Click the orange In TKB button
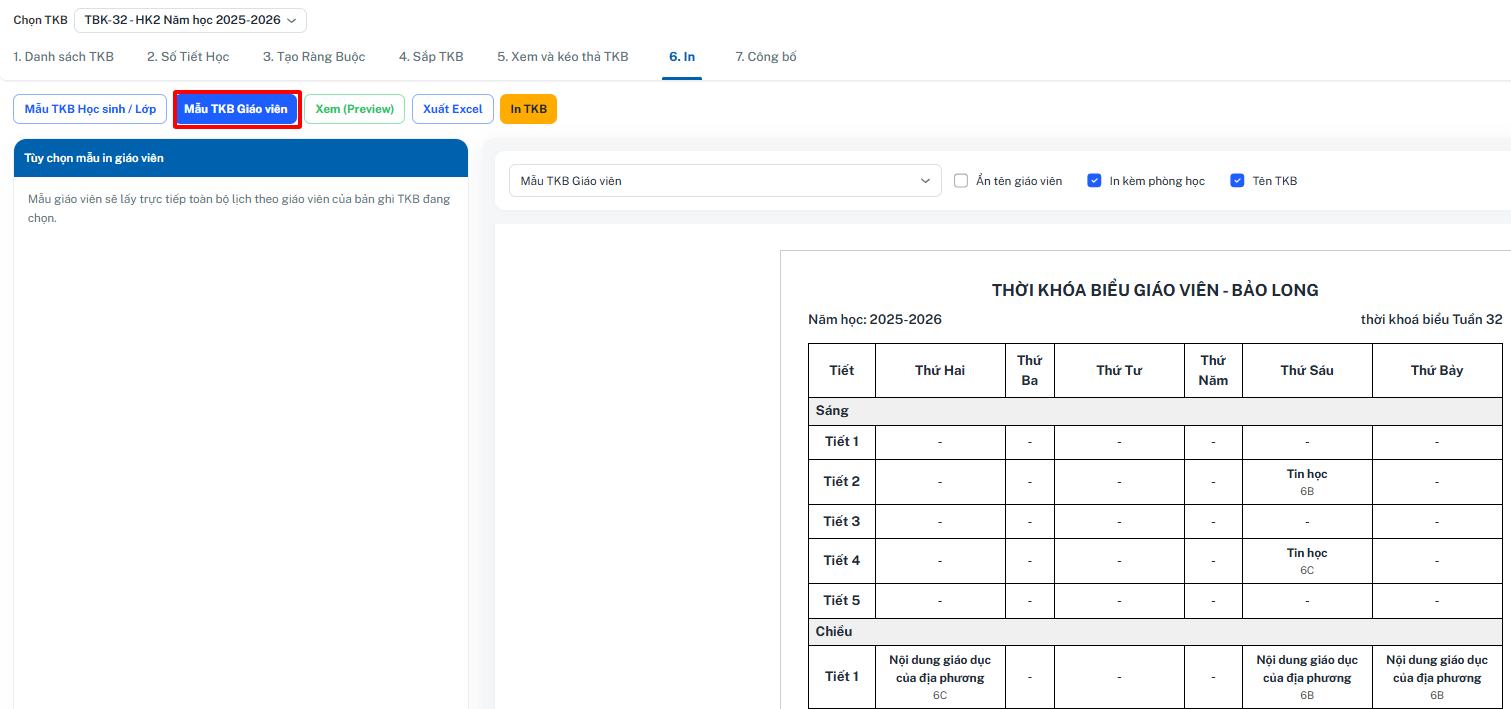This screenshot has height=709, width=1511. pyautogui.click(x=528, y=109)
